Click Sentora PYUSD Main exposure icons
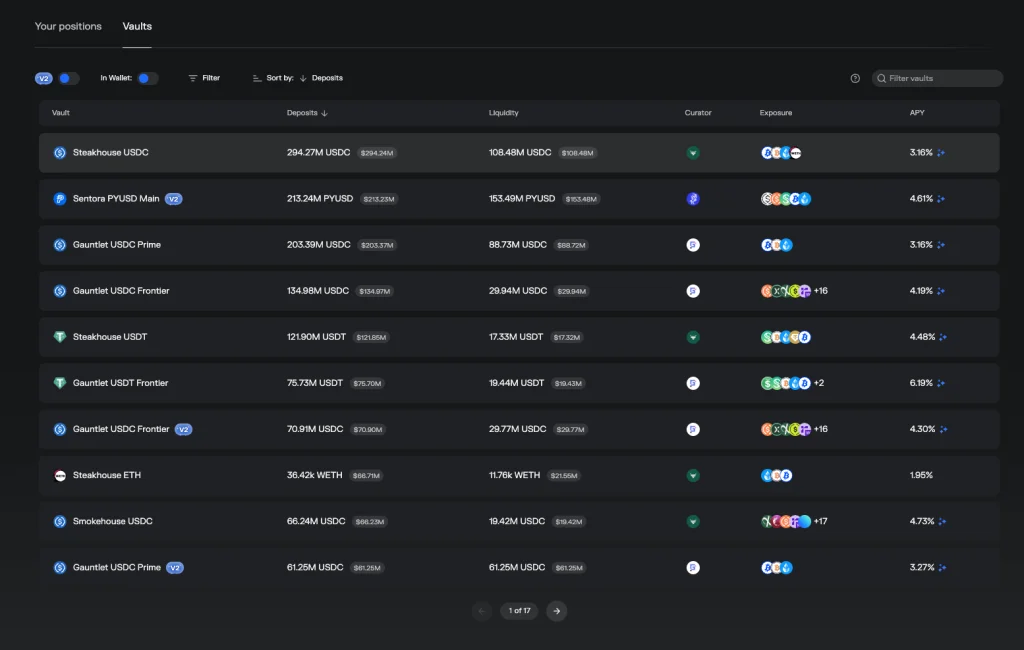Screen dimensions: 1024x650 pos(786,199)
